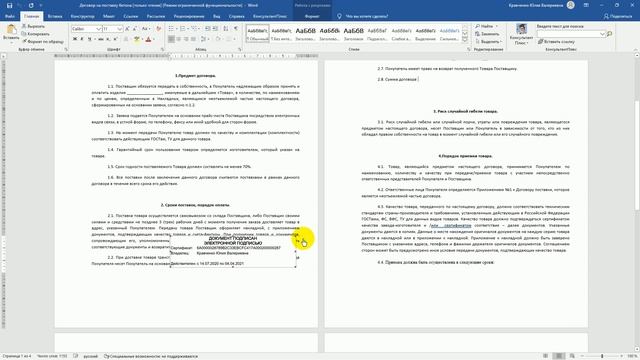
Task: Click Заменить to replace text
Action: point(487,34)
